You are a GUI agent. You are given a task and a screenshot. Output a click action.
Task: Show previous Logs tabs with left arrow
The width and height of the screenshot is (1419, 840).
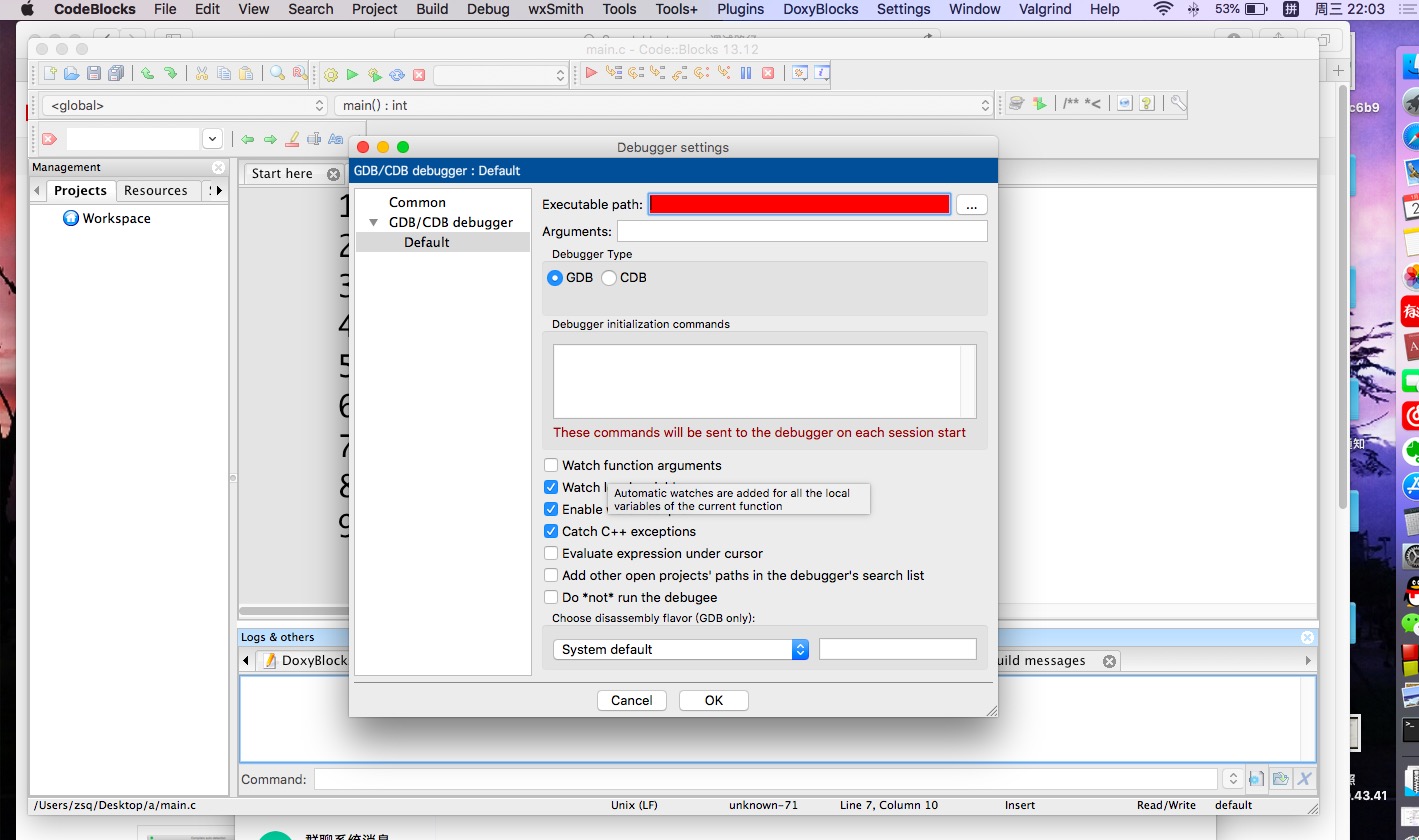[246, 660]
